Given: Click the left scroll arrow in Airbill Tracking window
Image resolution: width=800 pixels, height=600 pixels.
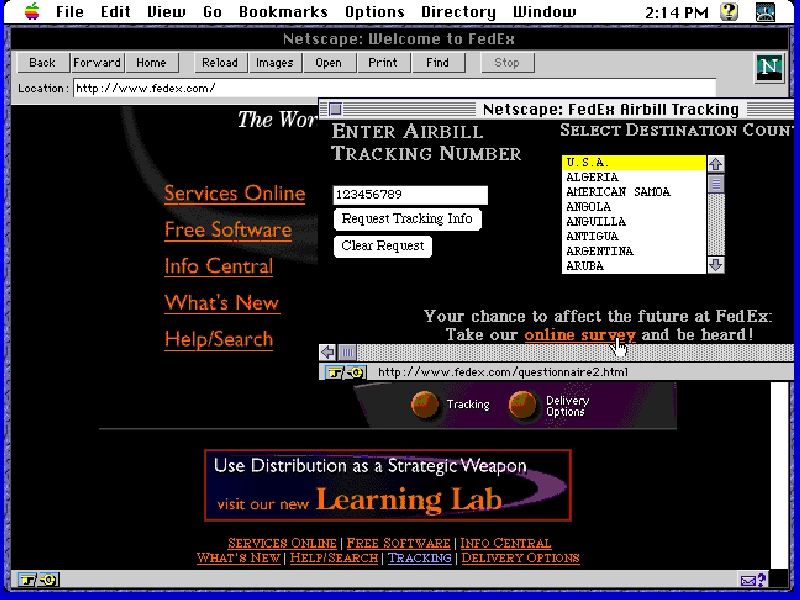Looking at the screenshot, I should coord(328,352).
